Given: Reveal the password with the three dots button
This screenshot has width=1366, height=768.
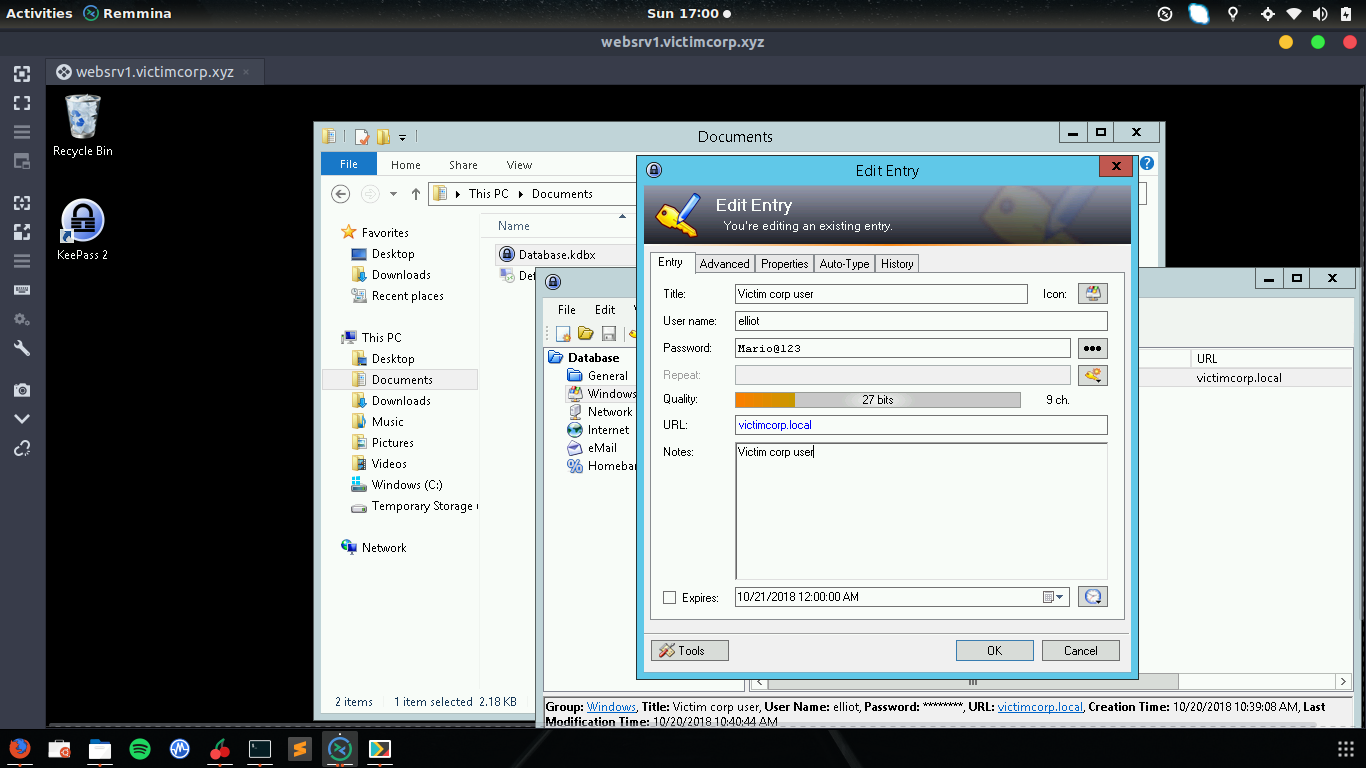Looking at the screenshot, I should 1092,348.
